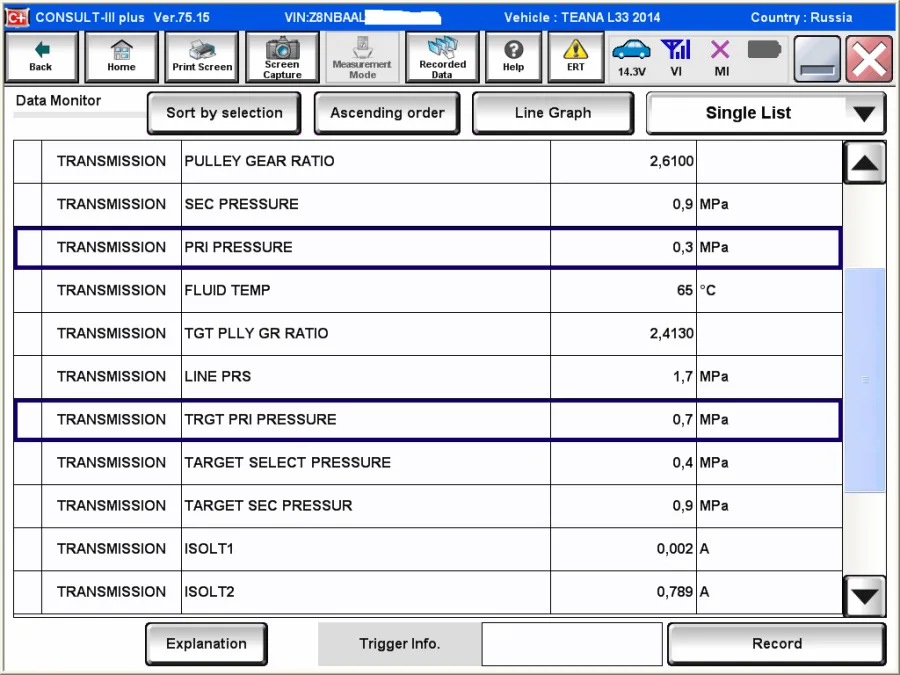Click the 2,4130 target pulley ratio value
The image size is (900, 675).
[672, 333]
